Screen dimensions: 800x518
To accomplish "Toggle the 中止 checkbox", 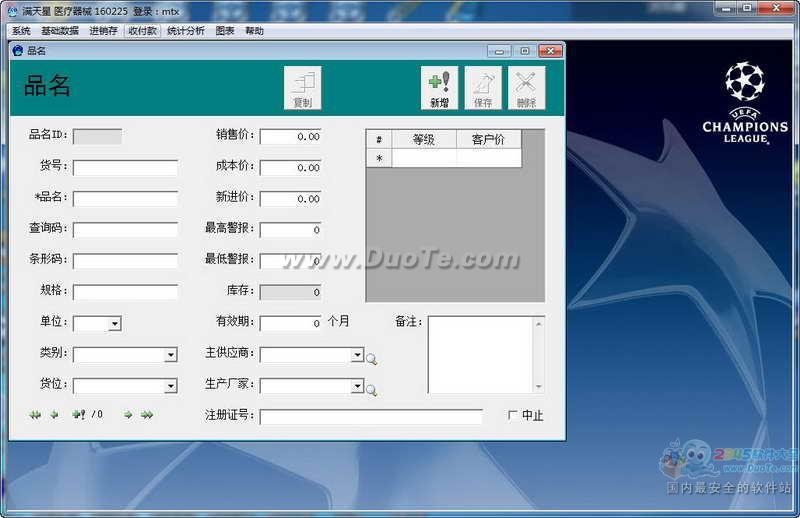I will pyautogui.click(x=512, y=415).
